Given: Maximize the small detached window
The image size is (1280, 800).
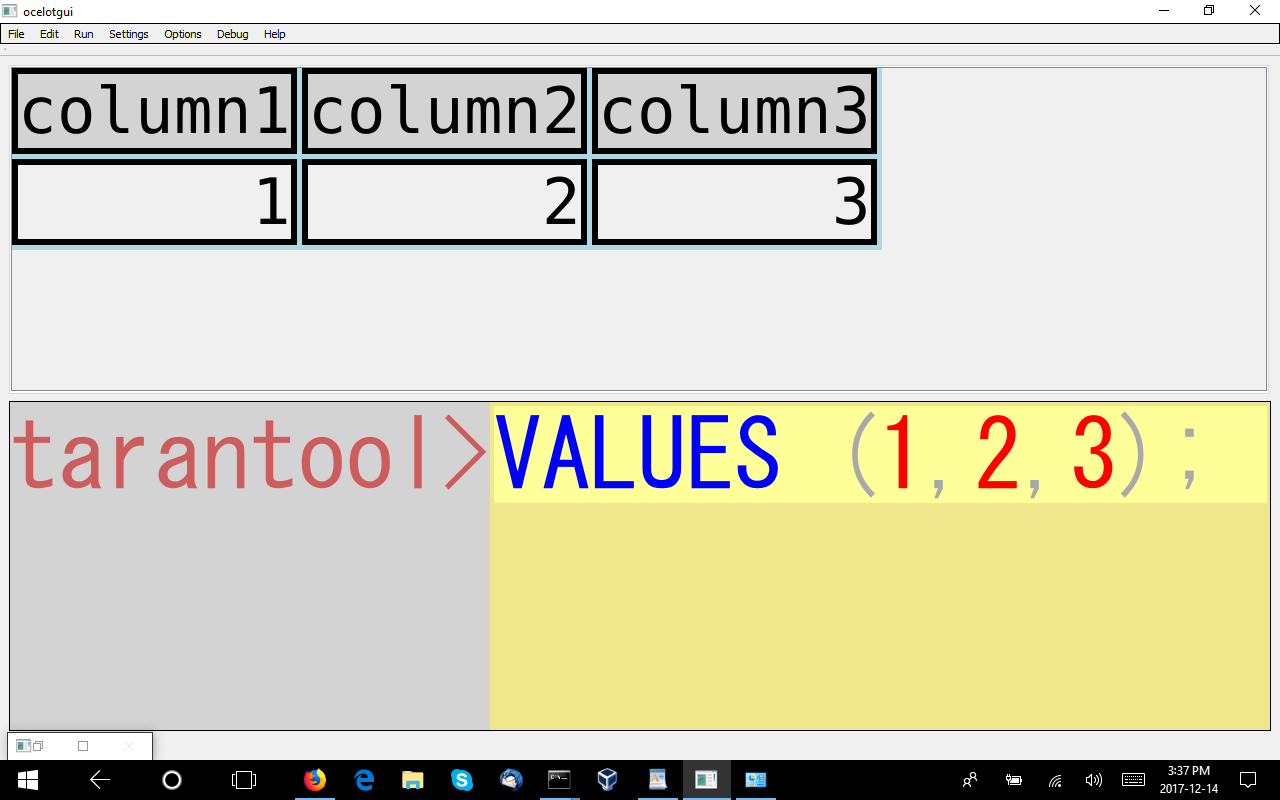Looking at the screenshot, I should point(83,746).
